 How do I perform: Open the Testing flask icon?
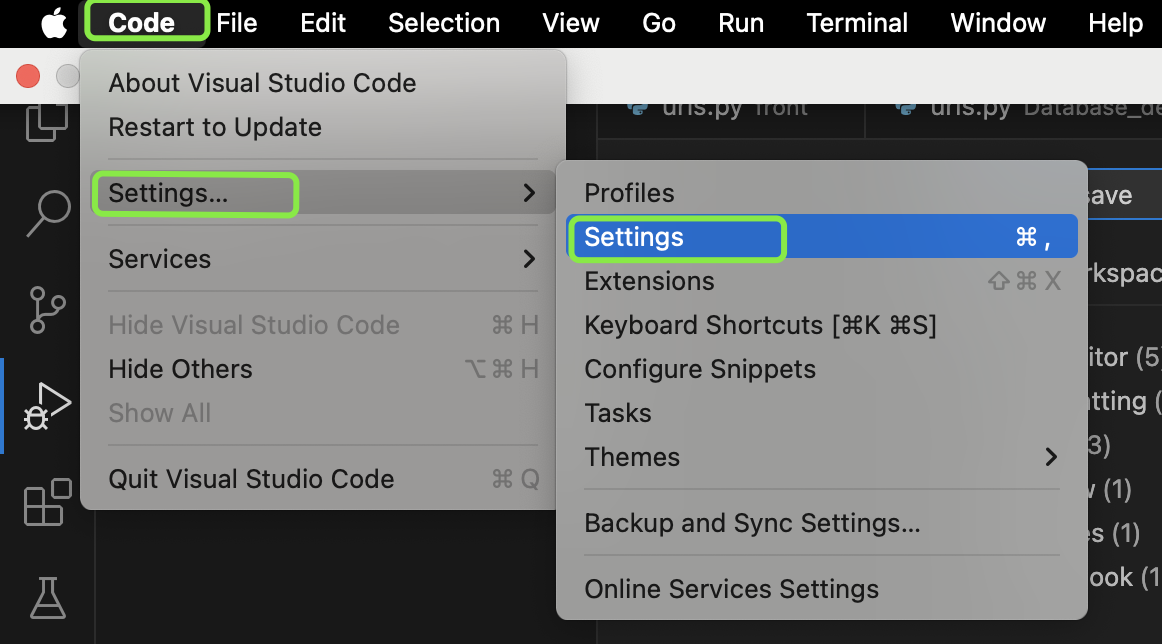coord(48,598)
